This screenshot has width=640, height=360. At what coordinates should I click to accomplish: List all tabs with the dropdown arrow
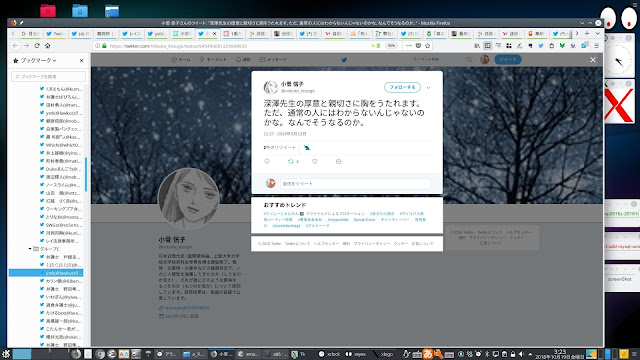point(597,33)
